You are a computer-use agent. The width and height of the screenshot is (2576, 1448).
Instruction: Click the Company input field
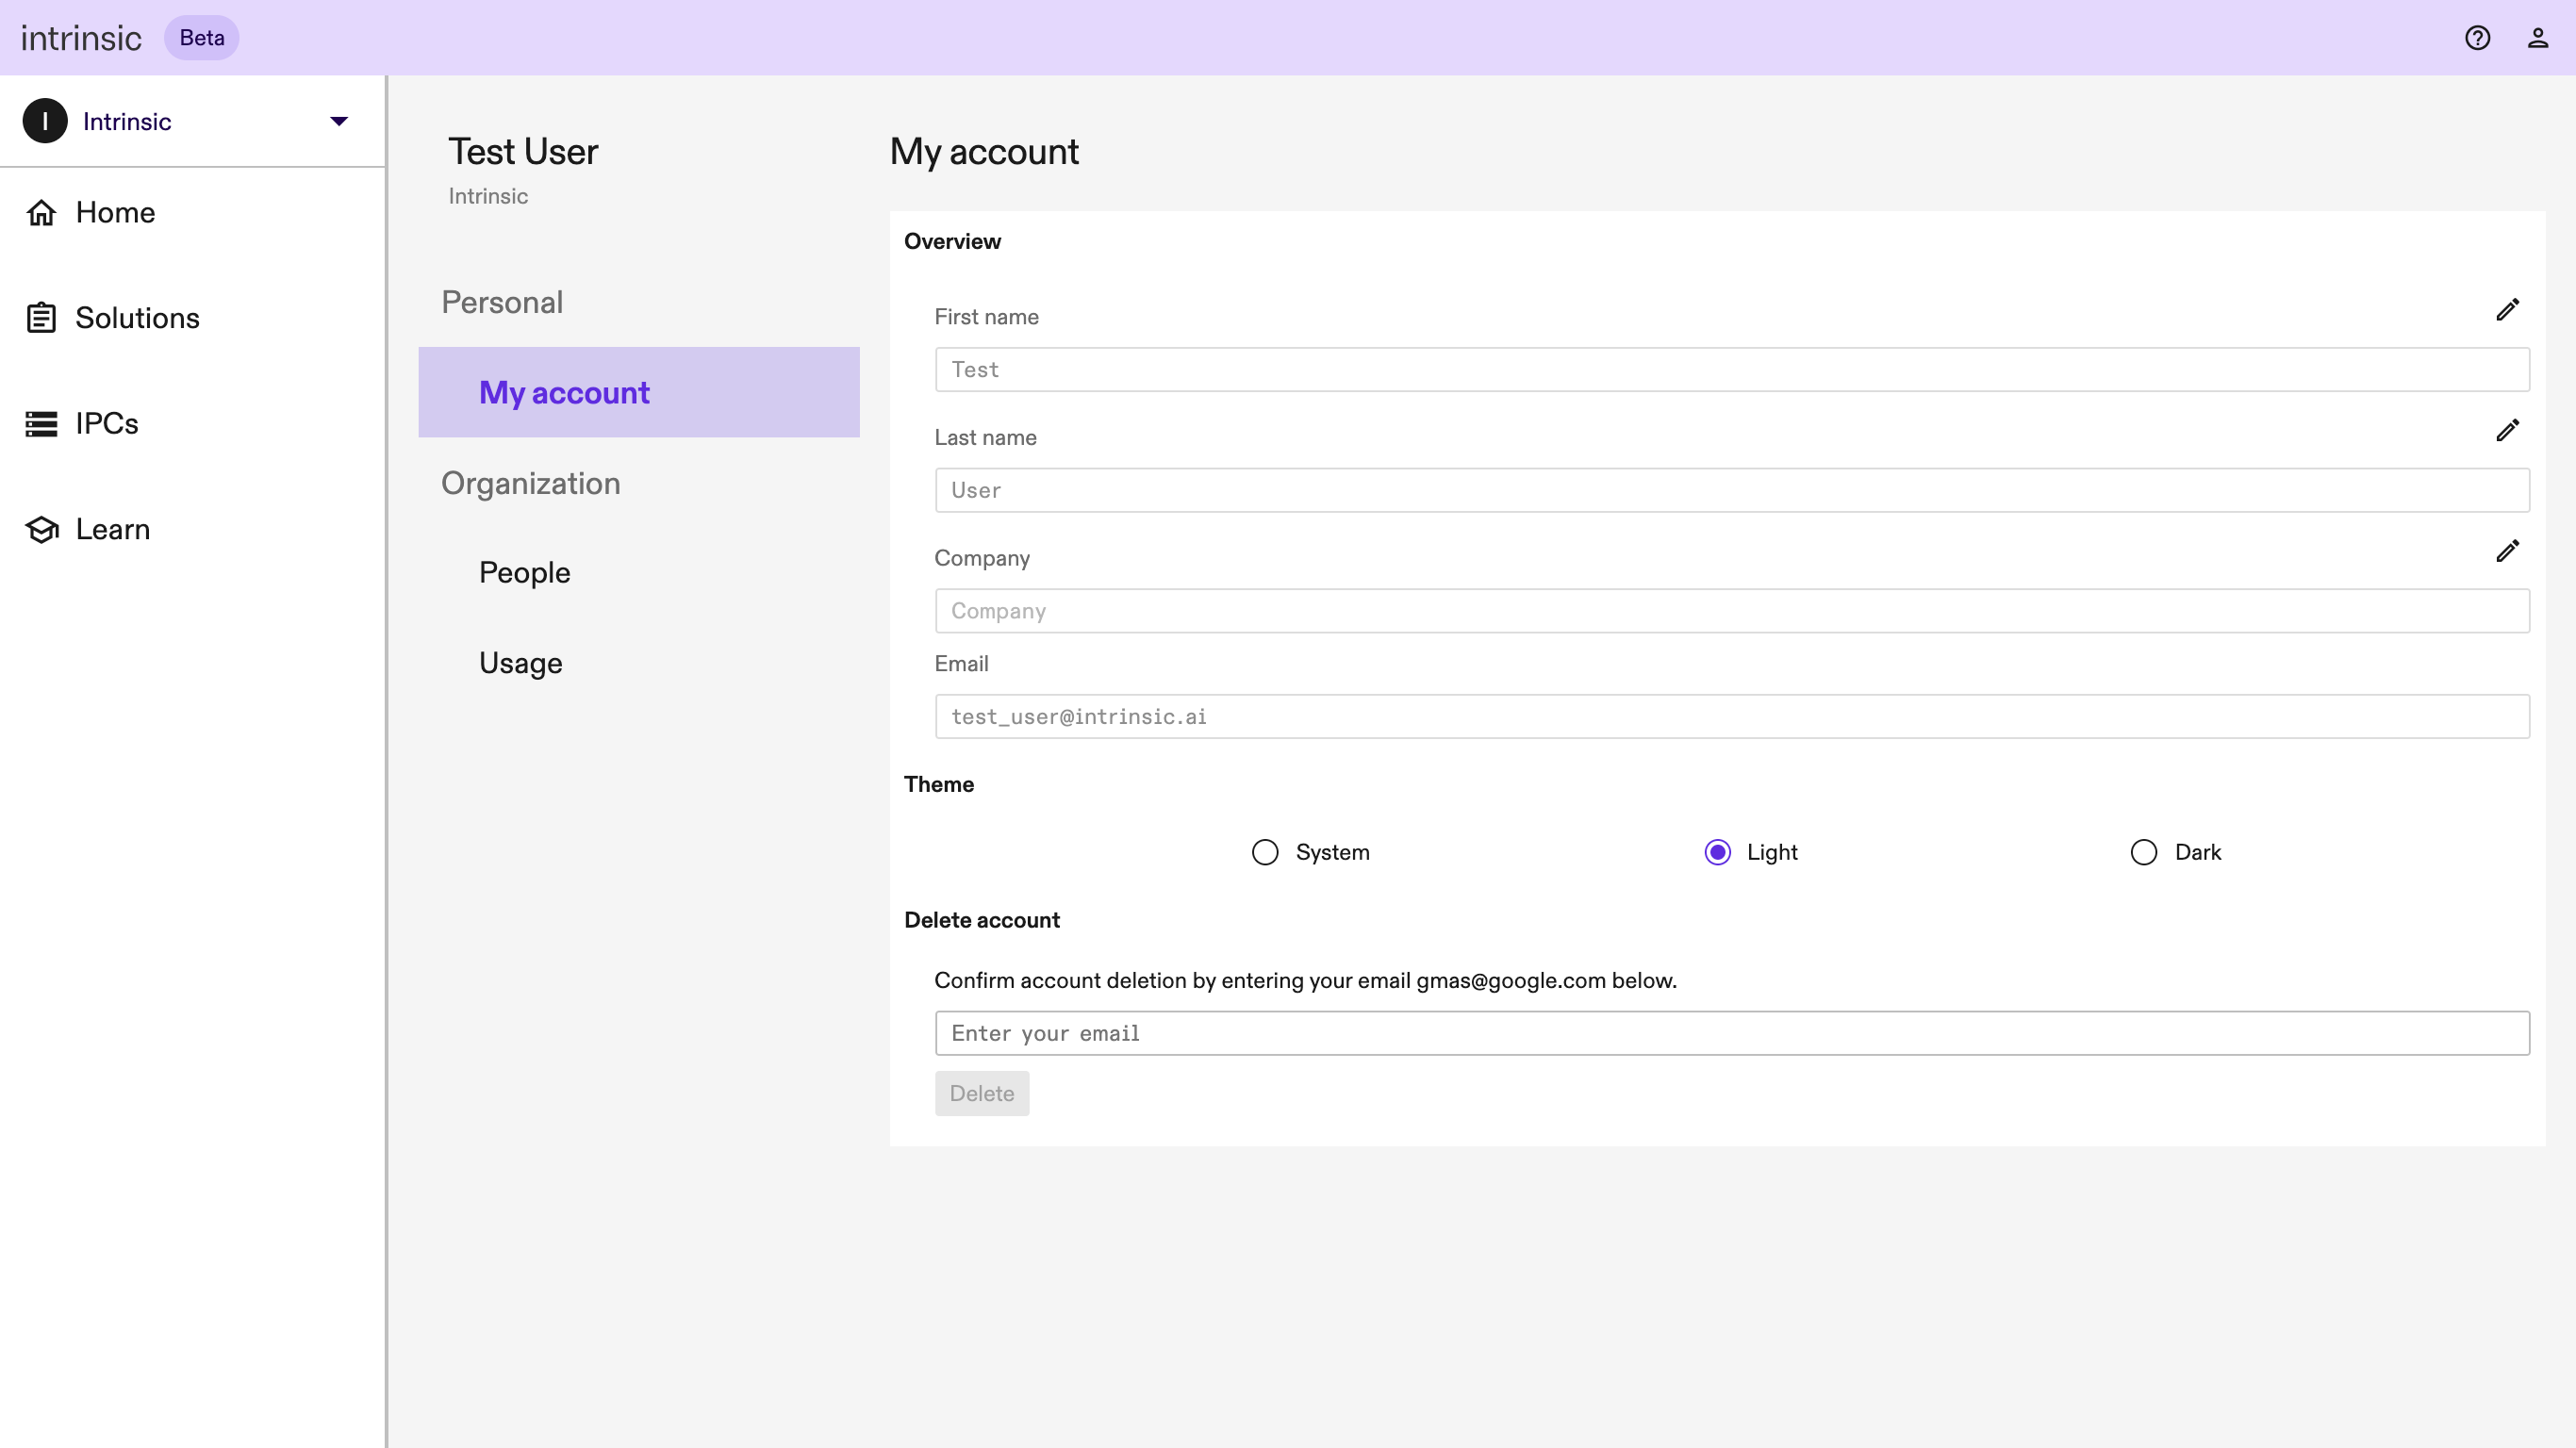1731,611
